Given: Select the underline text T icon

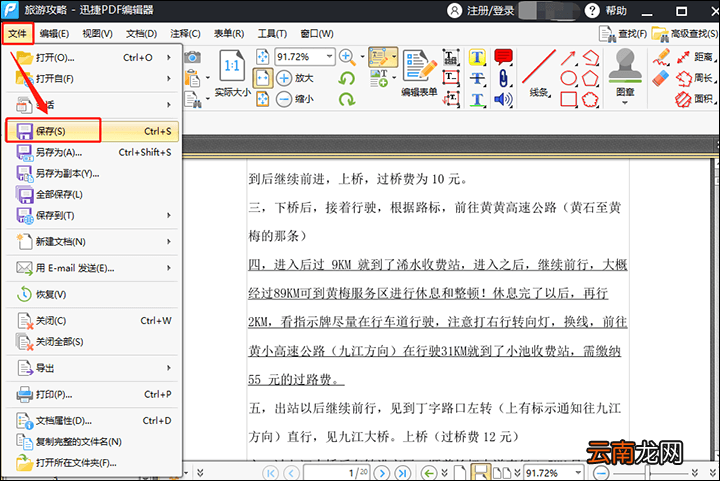Looking at the screenshot, I should (477, 99).
